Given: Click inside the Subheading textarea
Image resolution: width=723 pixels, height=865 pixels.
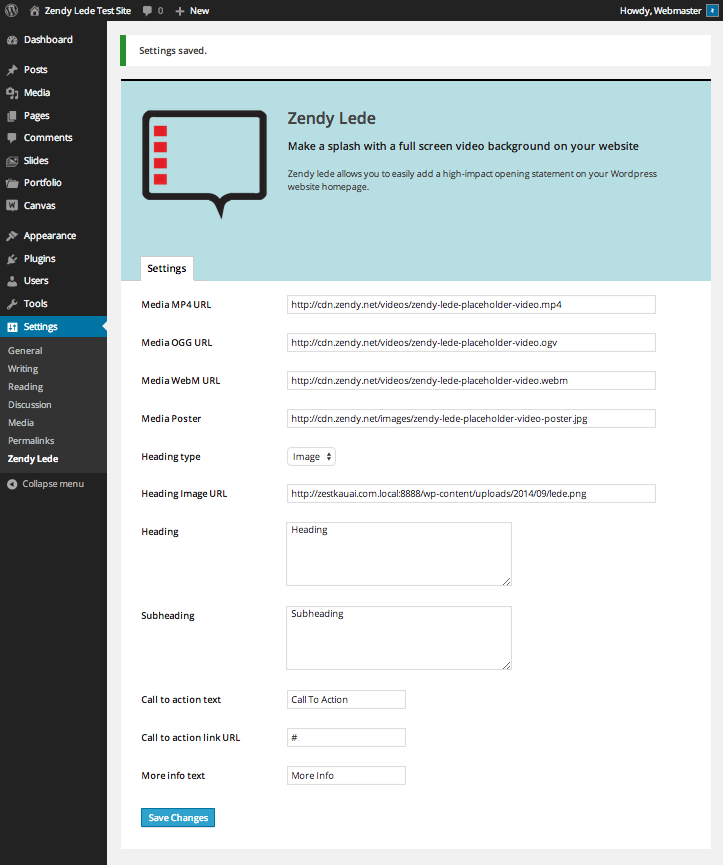Looking at the screenshot, I should [399, 638].
